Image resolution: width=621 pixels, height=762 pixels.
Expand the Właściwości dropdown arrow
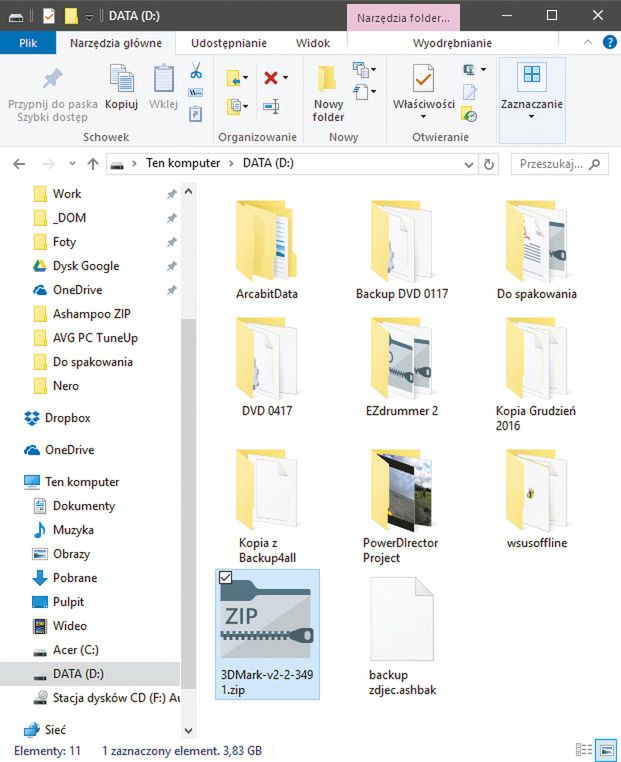pyautogui.click(x=423, y=117)
